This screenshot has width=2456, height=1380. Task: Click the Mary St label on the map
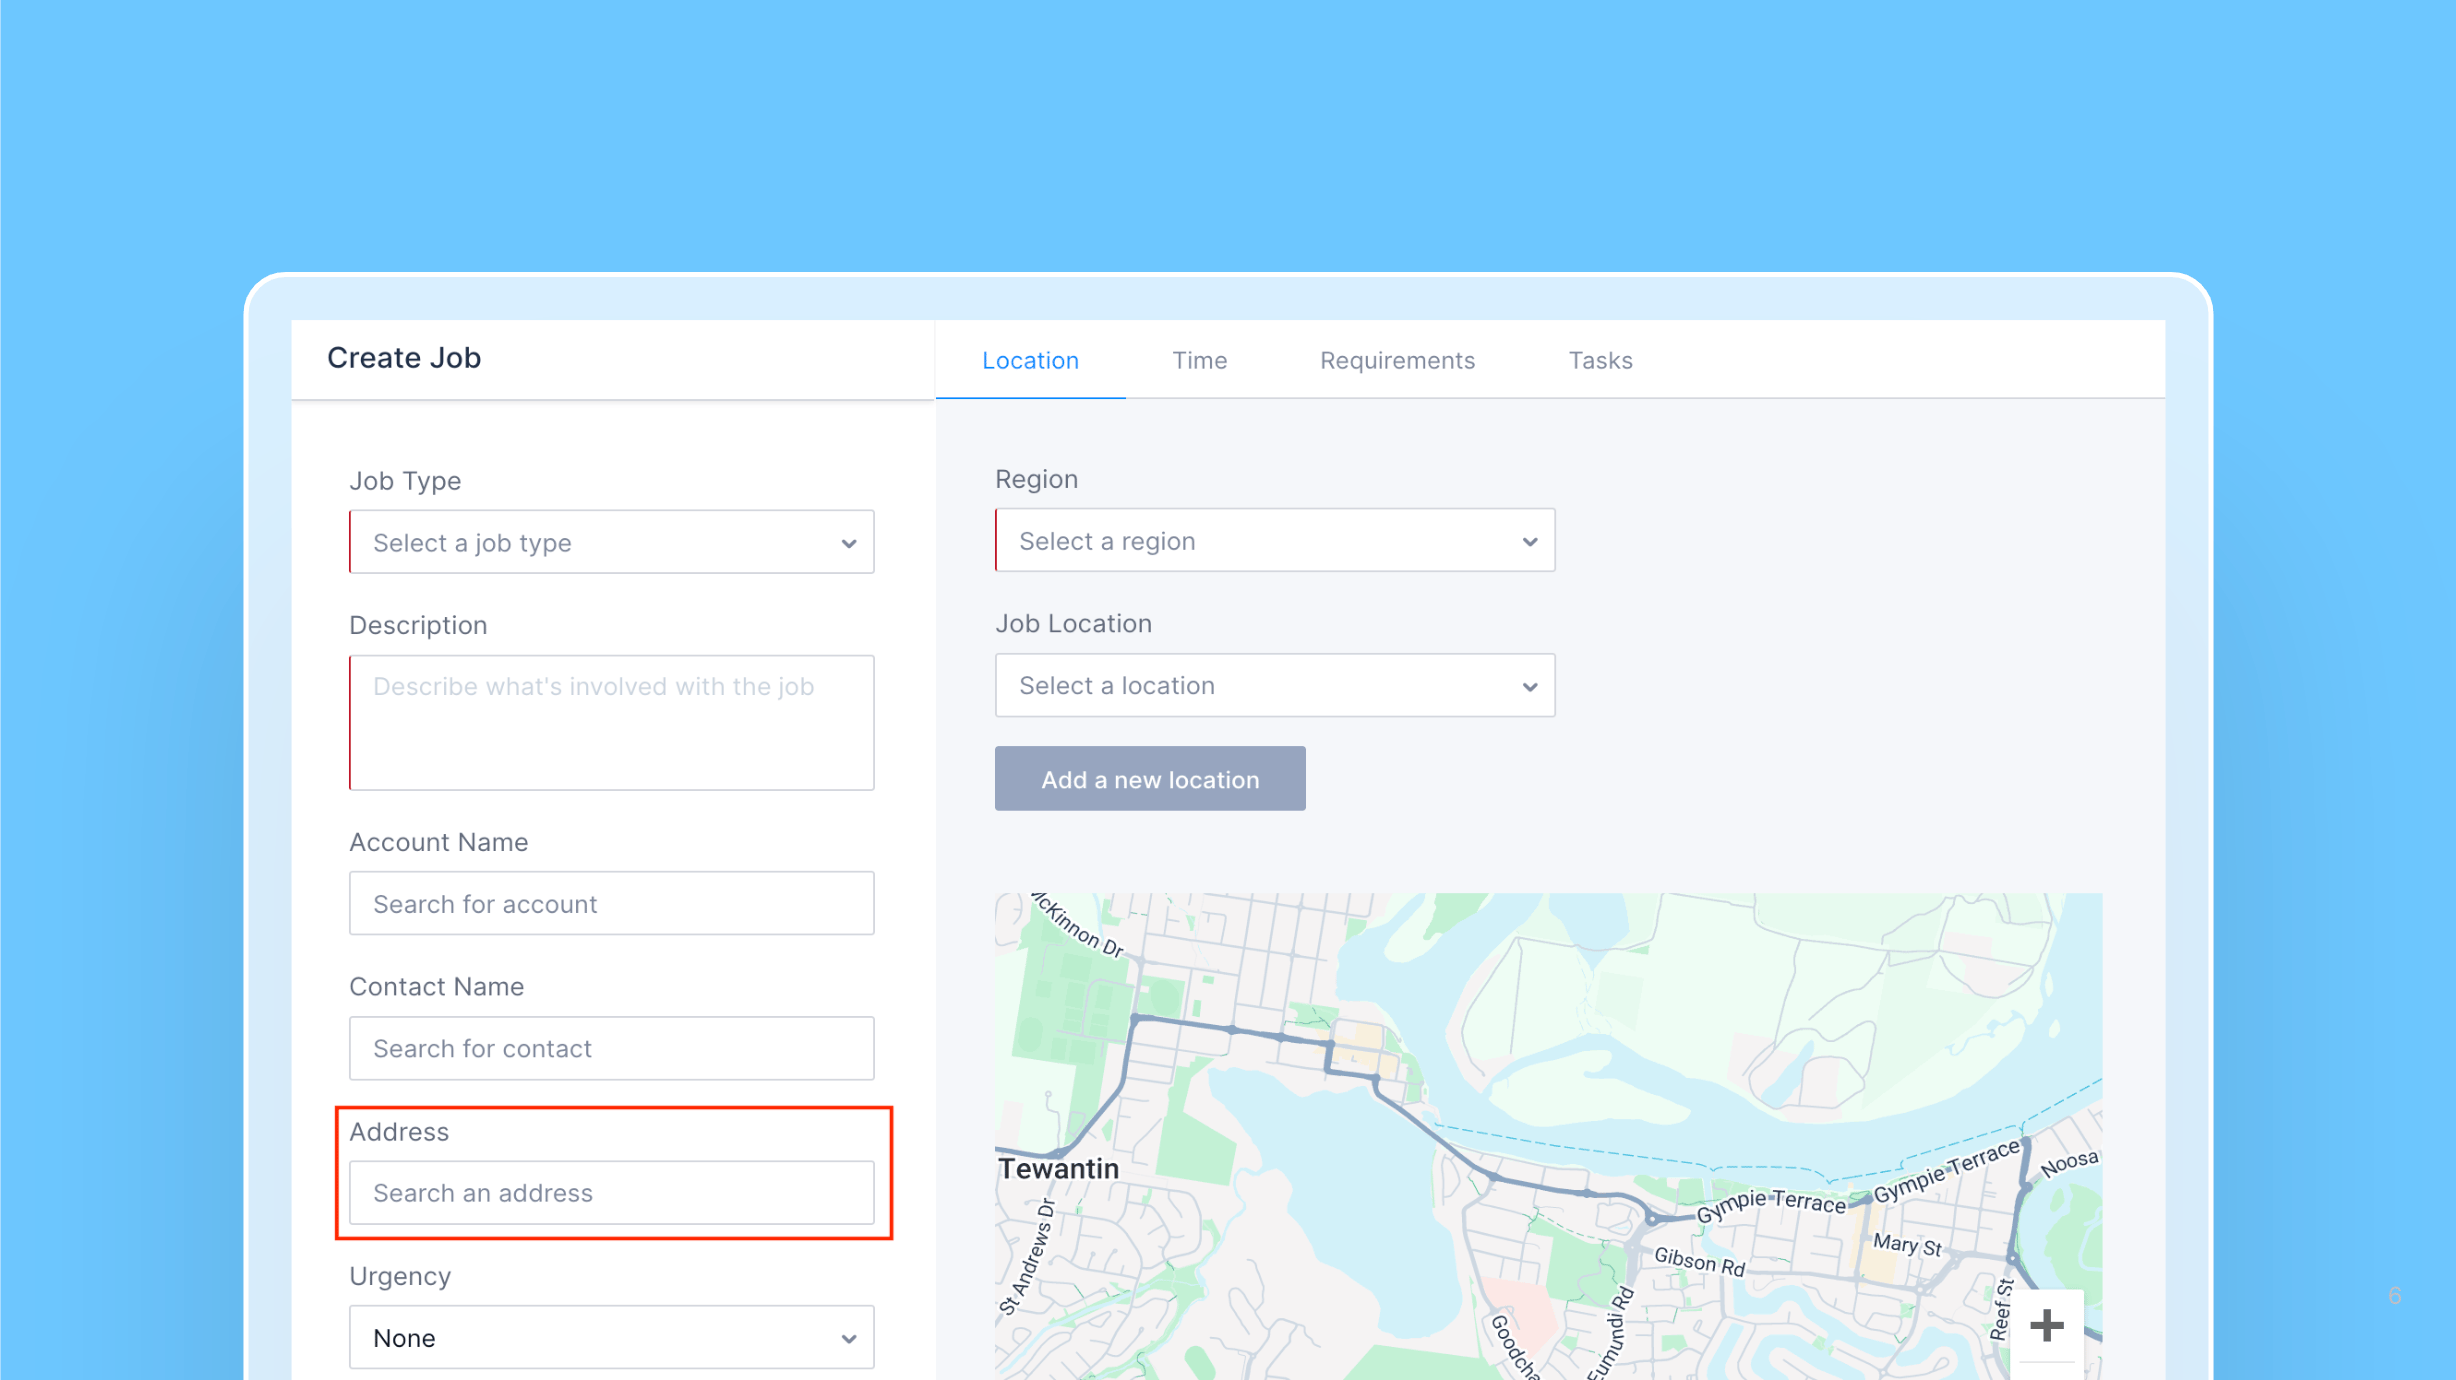coord(1907,1245)
